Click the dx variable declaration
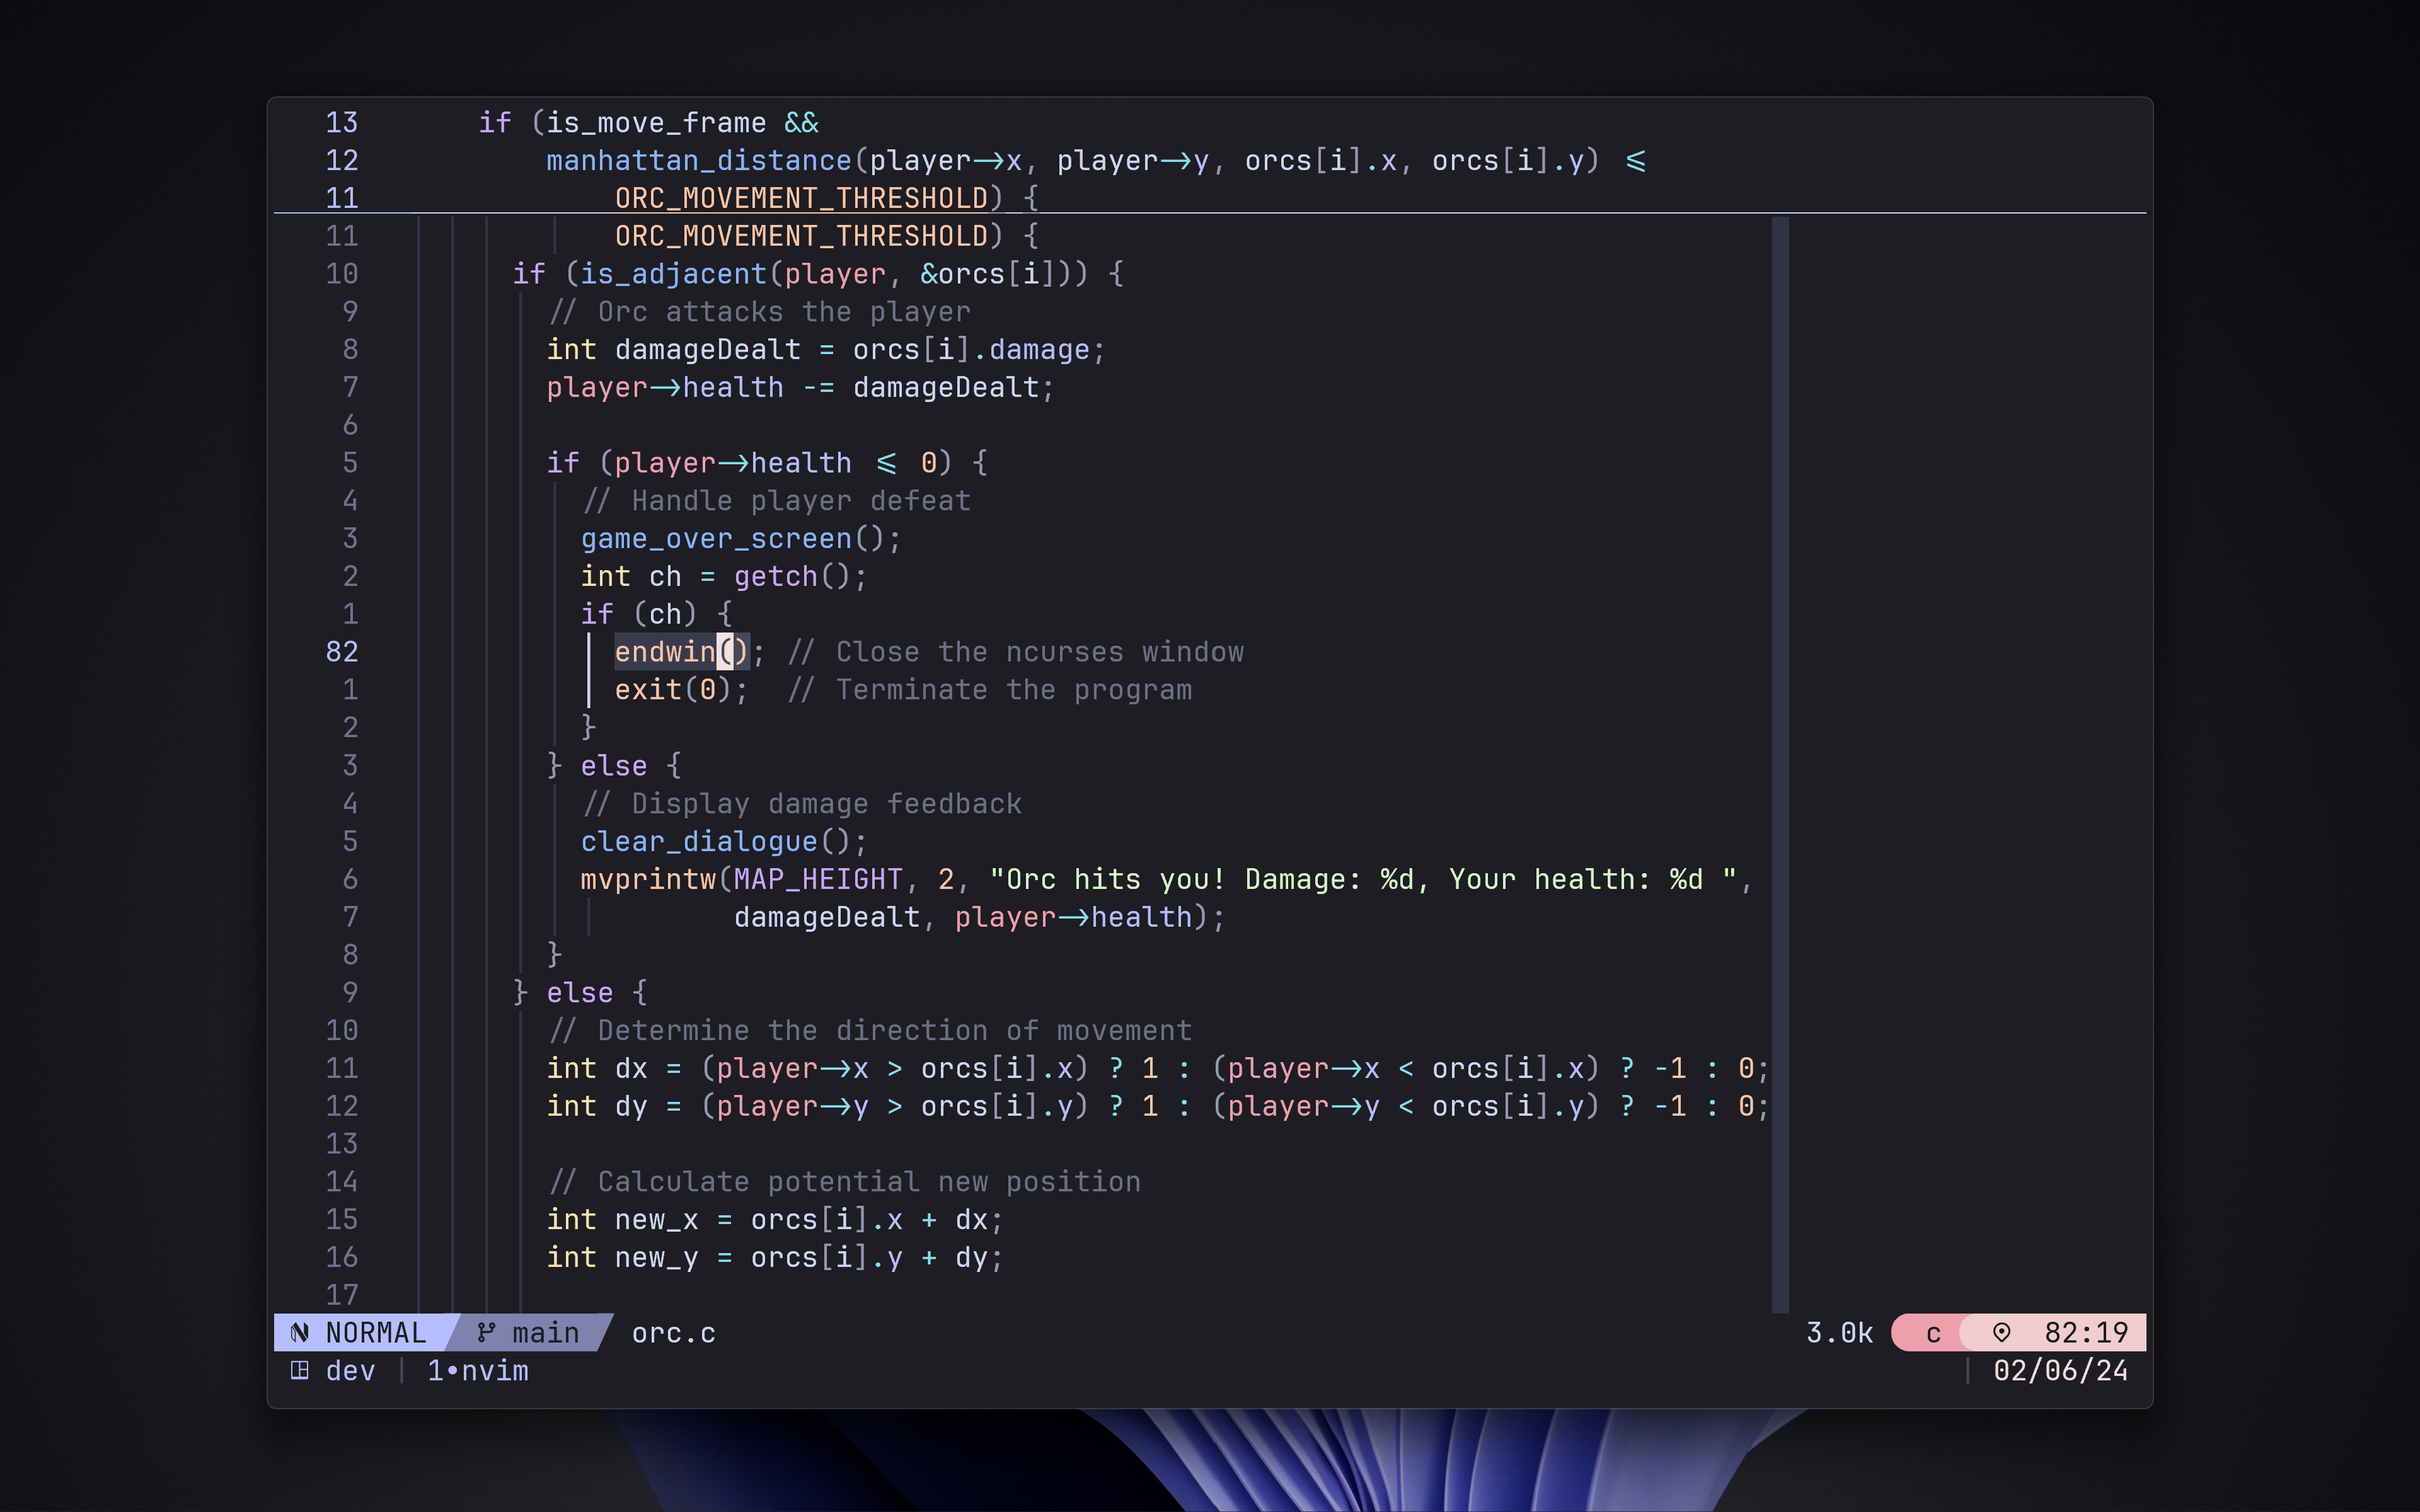 [1158, 1069]
